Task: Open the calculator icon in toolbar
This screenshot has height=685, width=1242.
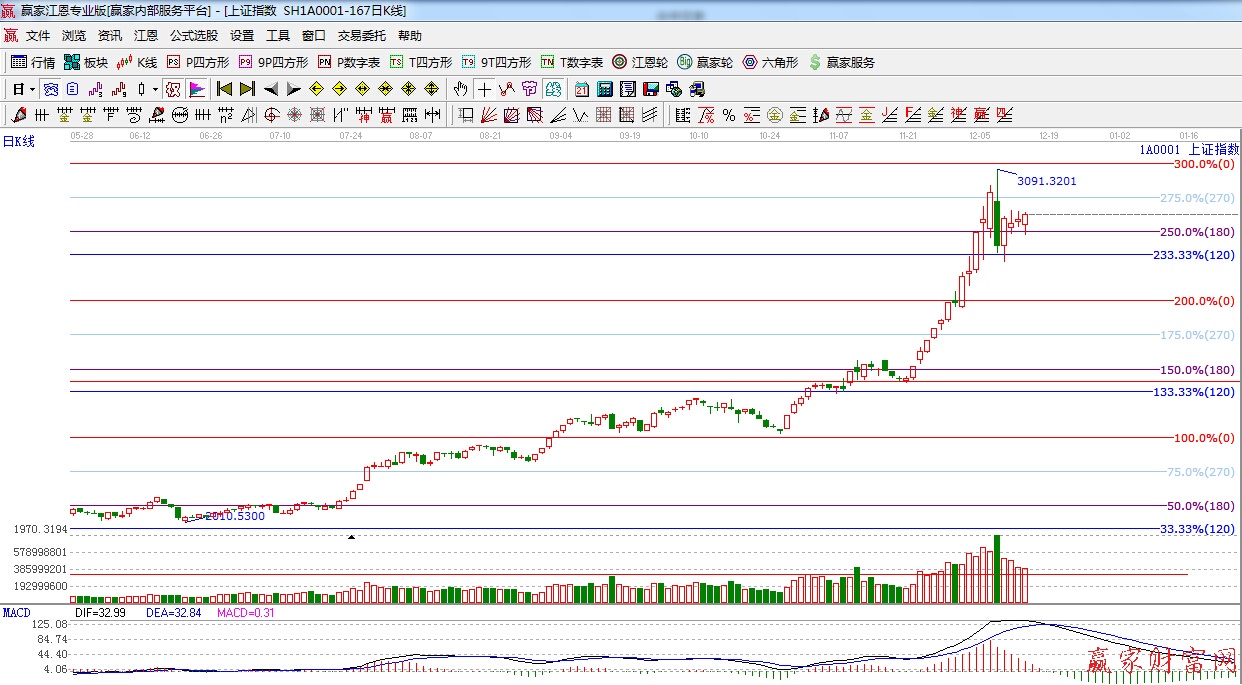Action: [x=604, y=89]
